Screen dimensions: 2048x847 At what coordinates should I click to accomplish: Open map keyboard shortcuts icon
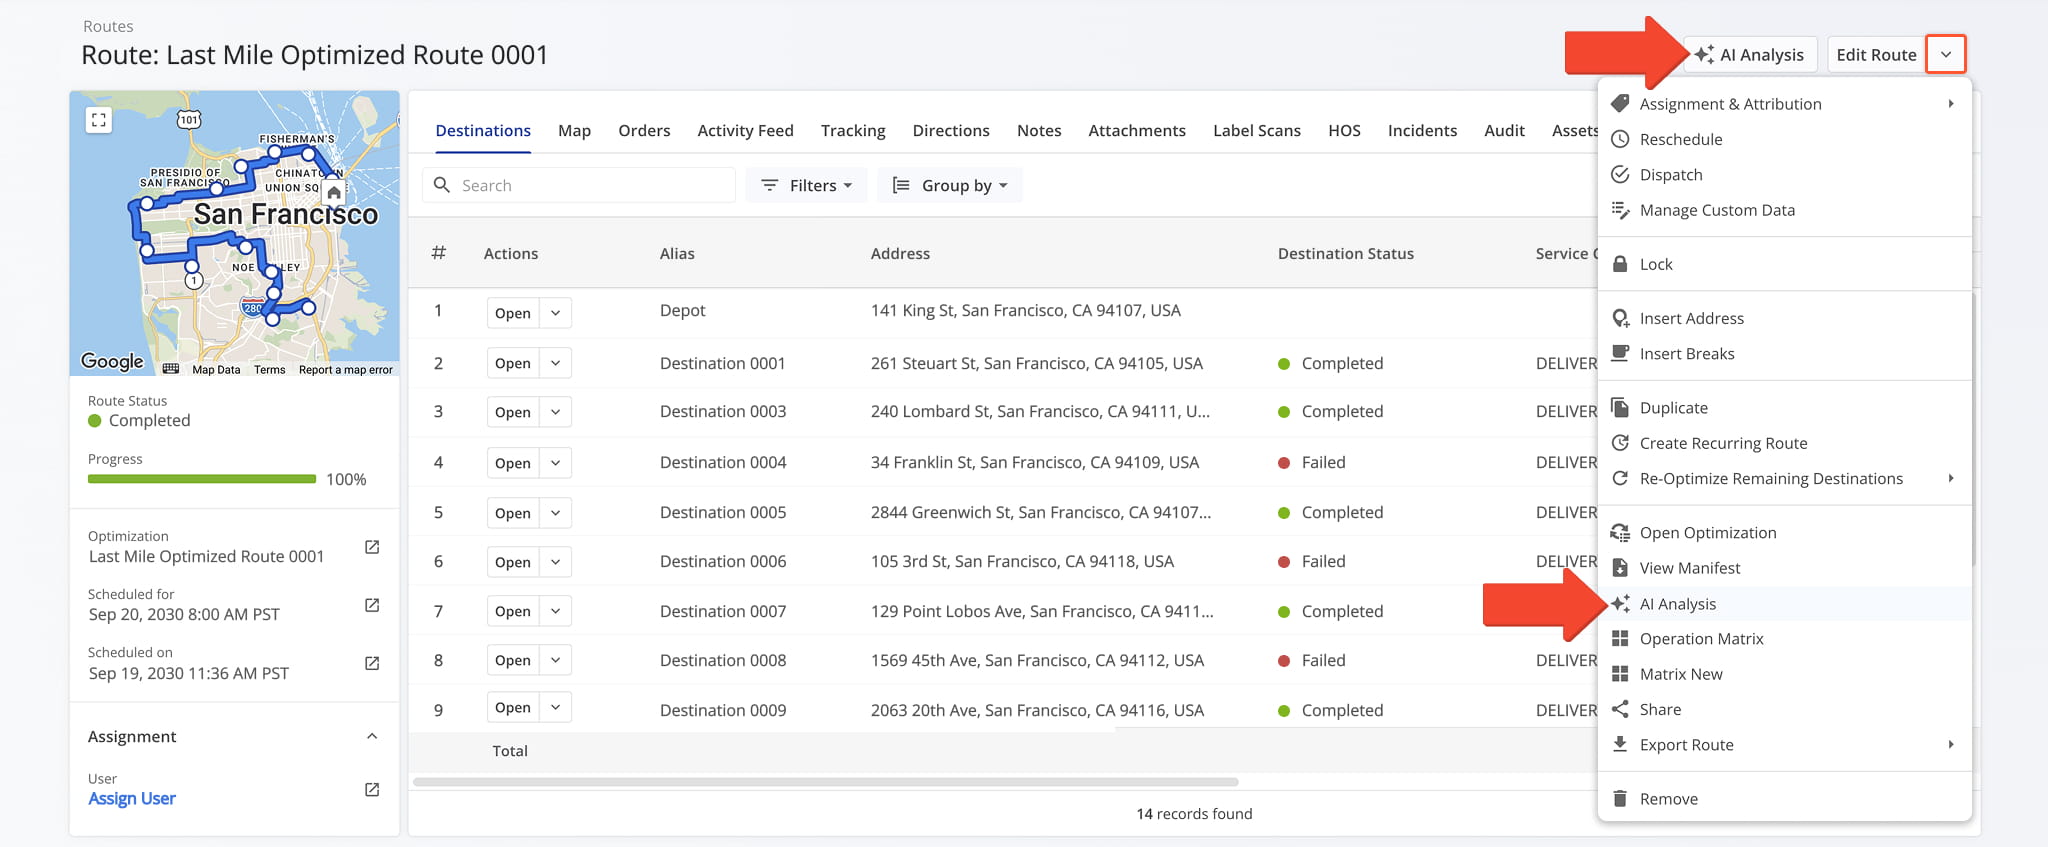171,369
